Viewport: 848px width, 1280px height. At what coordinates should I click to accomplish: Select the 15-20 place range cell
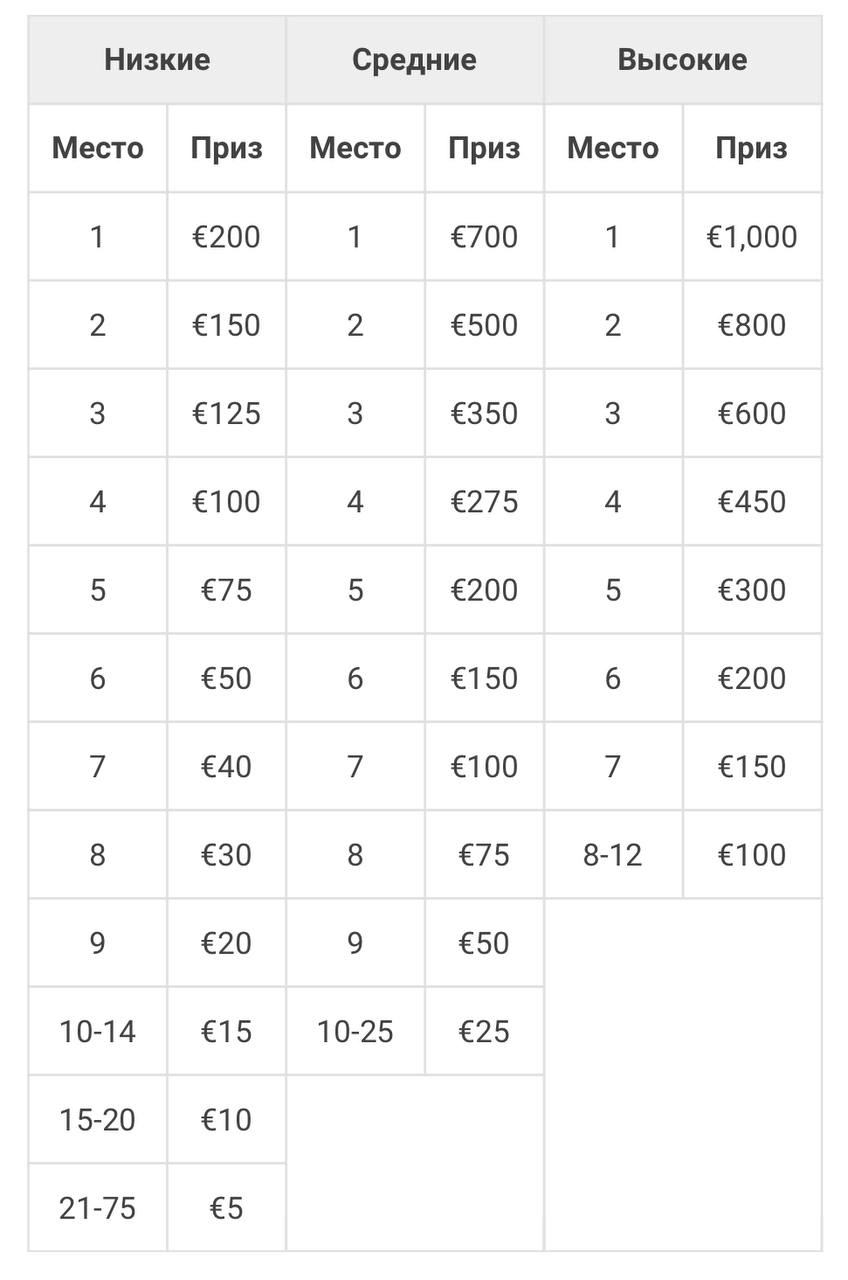(x=97, y=1119)
